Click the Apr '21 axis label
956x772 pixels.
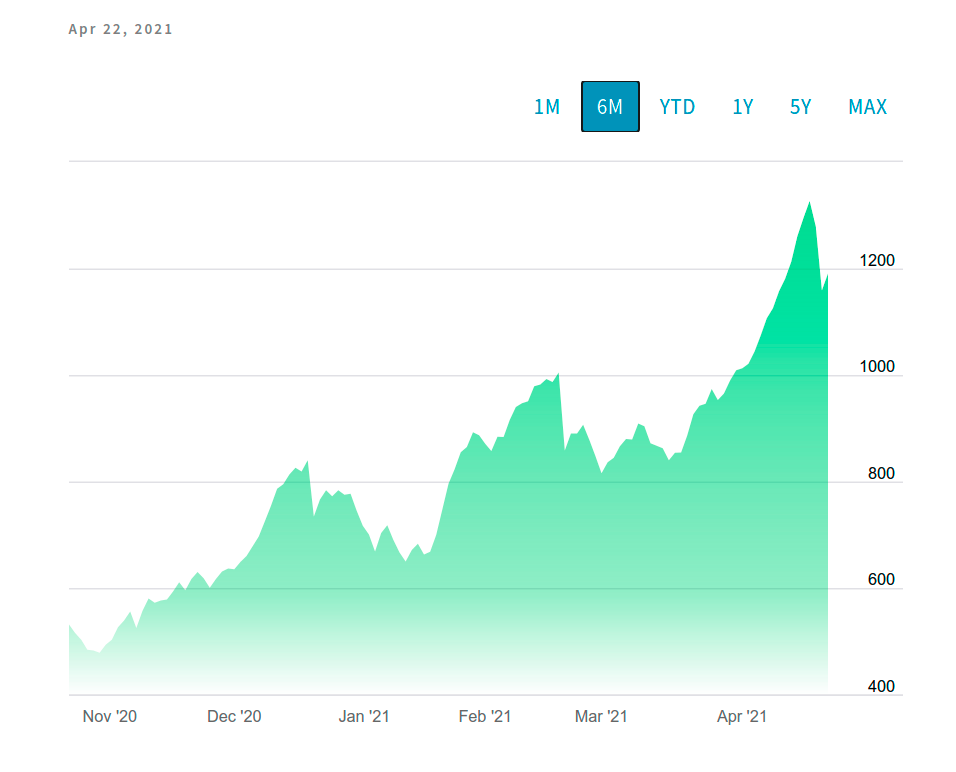point(741,716)
